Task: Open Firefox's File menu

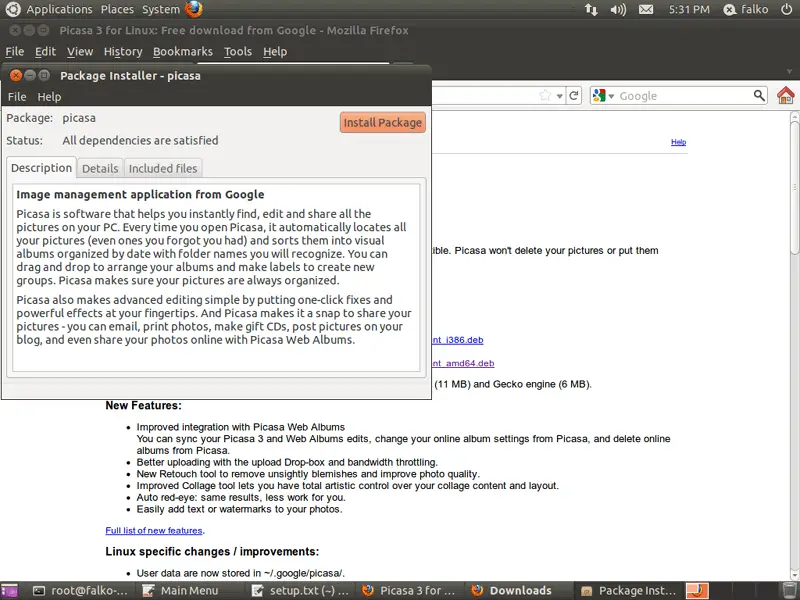Action: click(x=14, y=52)
